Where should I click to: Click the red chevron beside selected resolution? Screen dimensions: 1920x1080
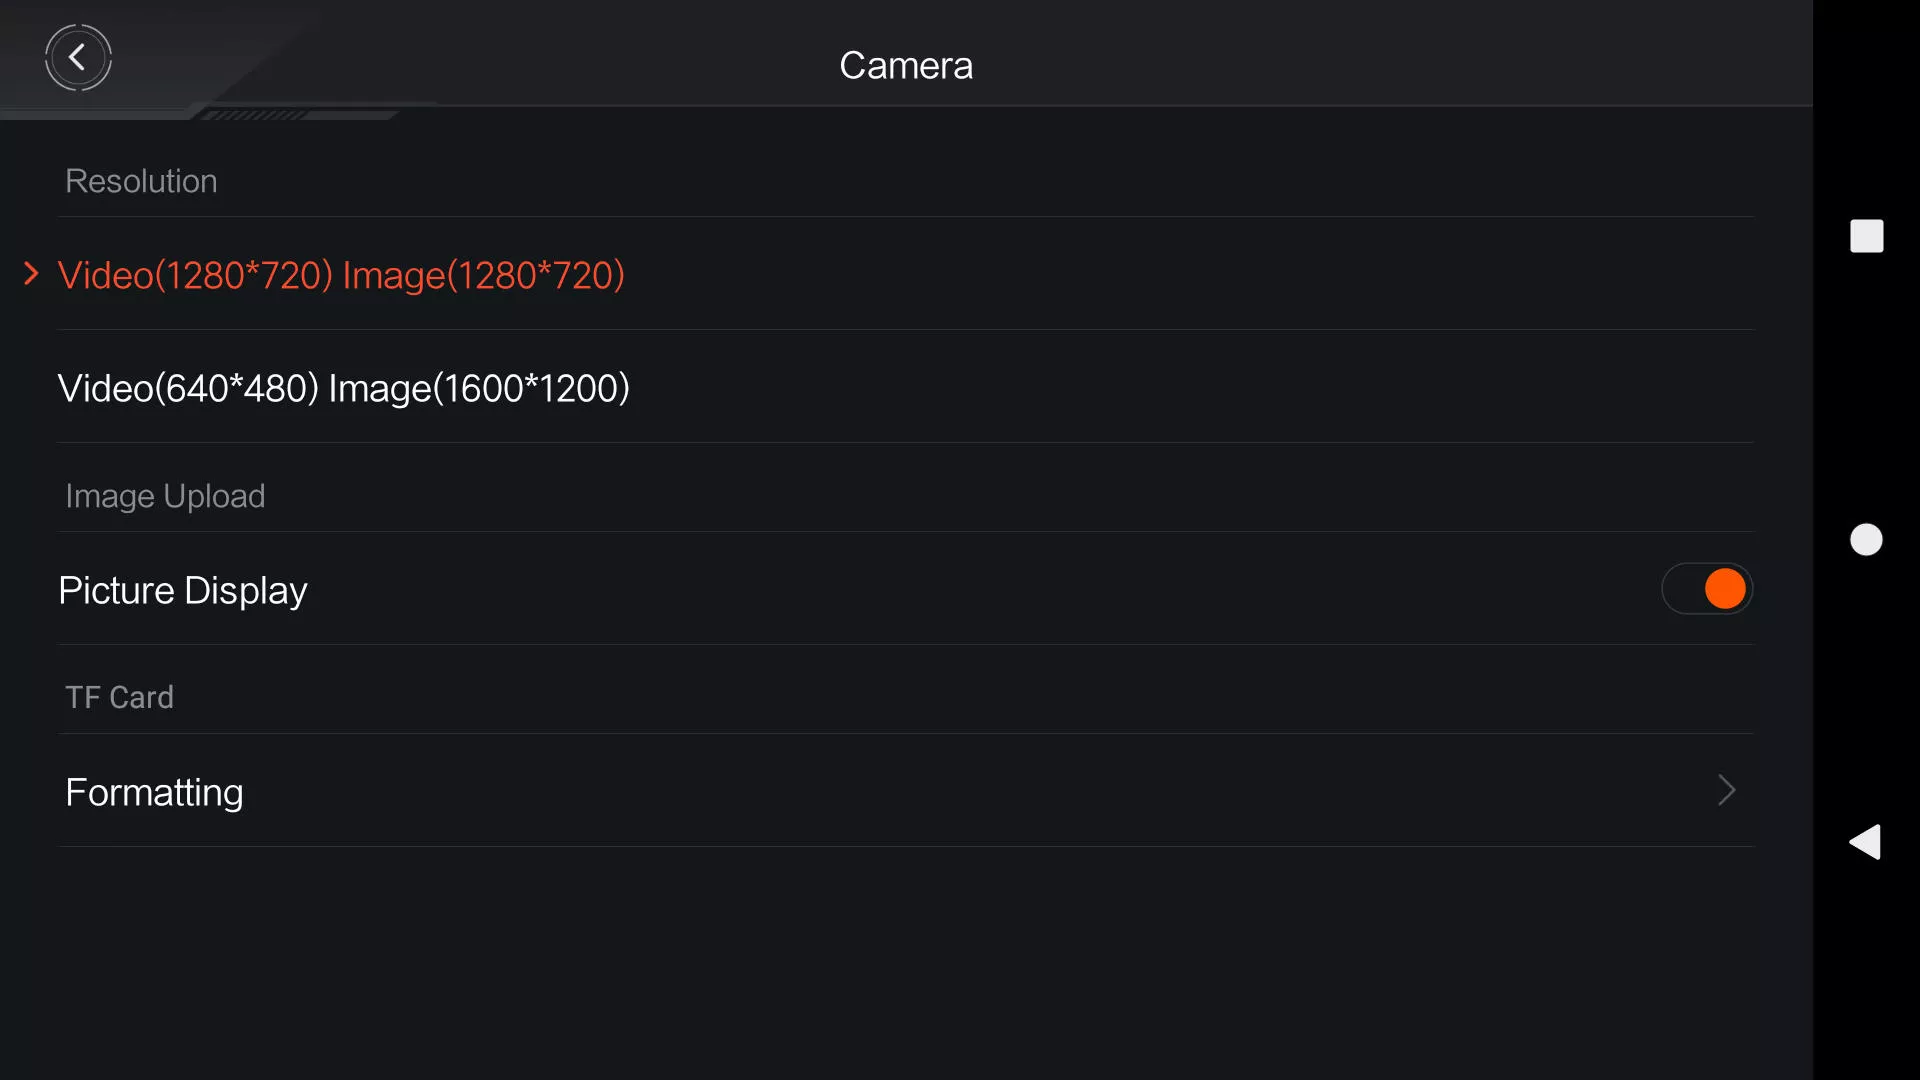point(31,274)
